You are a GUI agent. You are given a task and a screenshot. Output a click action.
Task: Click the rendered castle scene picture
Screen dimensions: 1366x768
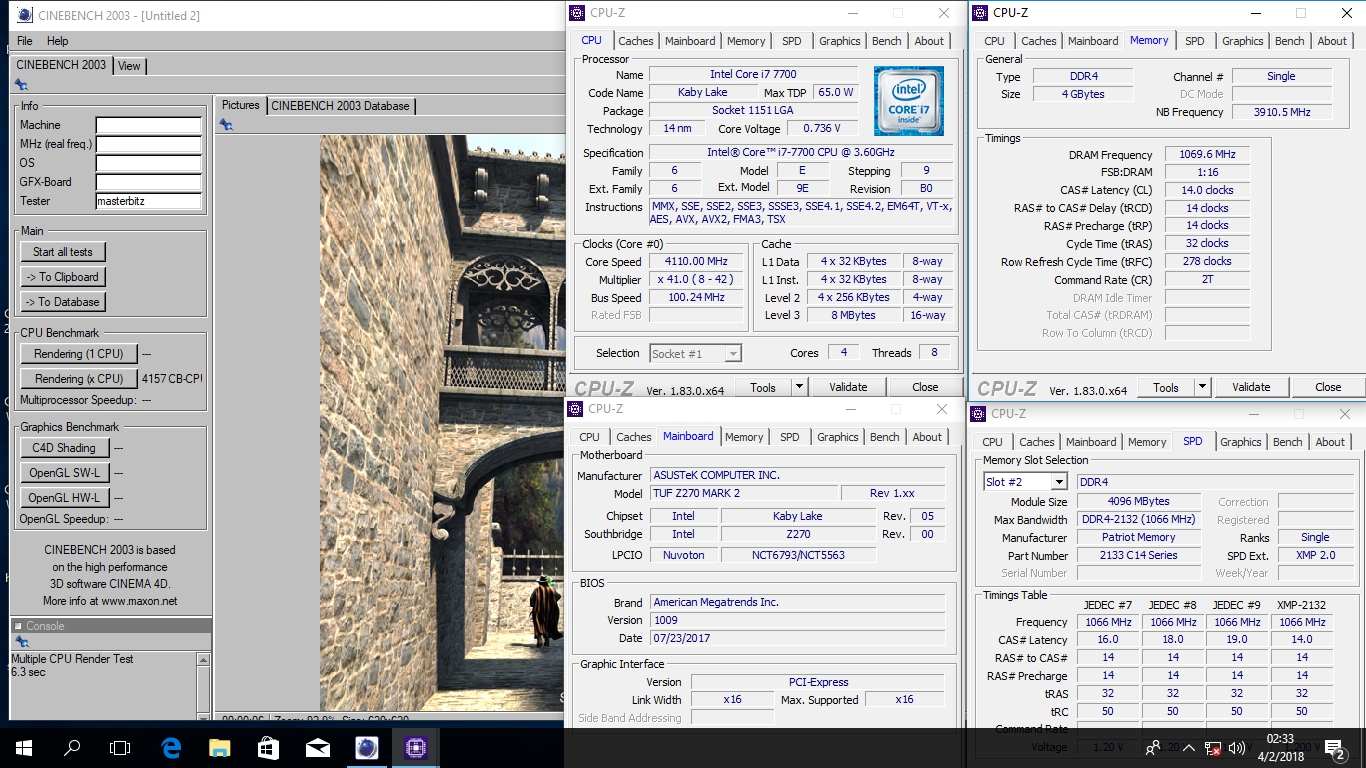[441, 424]
